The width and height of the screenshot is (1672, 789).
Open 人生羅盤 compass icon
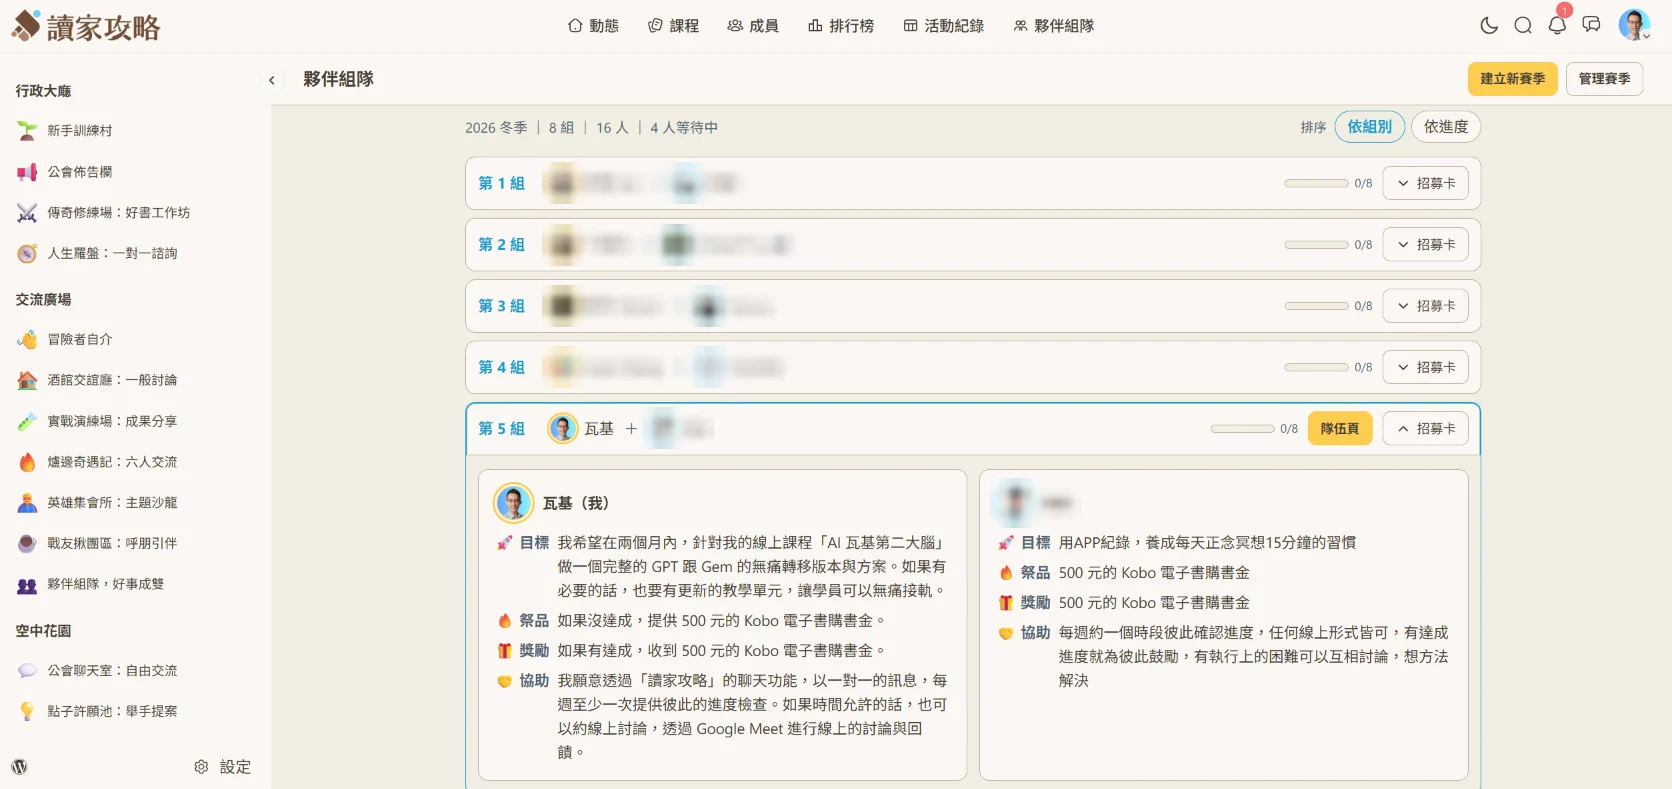[x=27, y=254]
